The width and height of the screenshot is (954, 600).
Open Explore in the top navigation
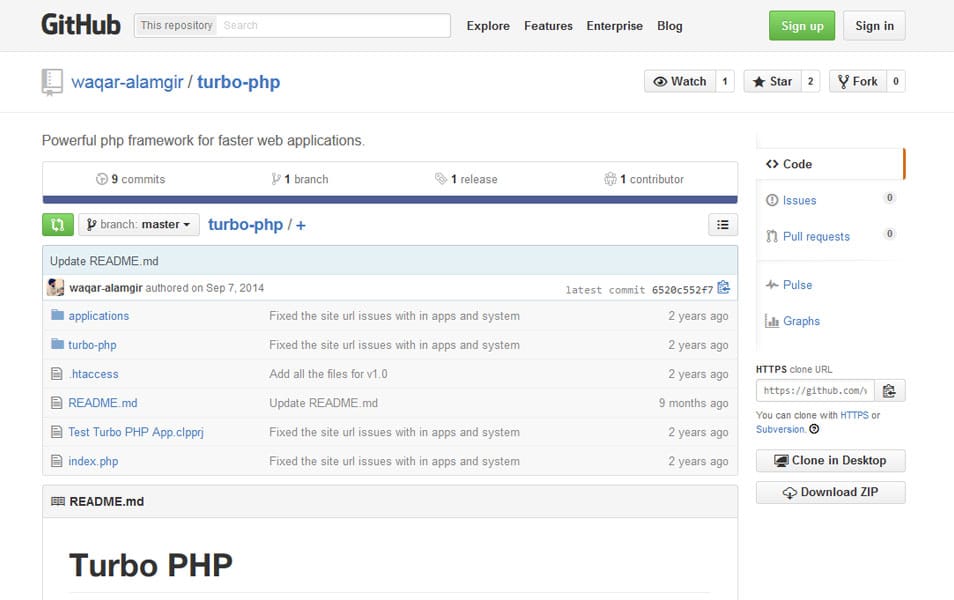click(x=488, y=26)
